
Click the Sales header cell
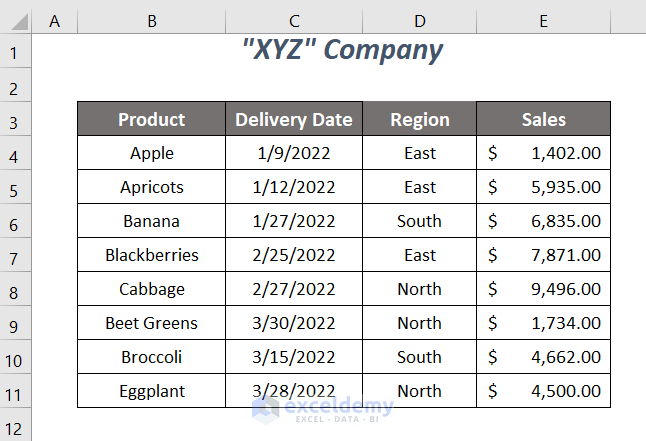pyautogui.click(x=543, y=120)
